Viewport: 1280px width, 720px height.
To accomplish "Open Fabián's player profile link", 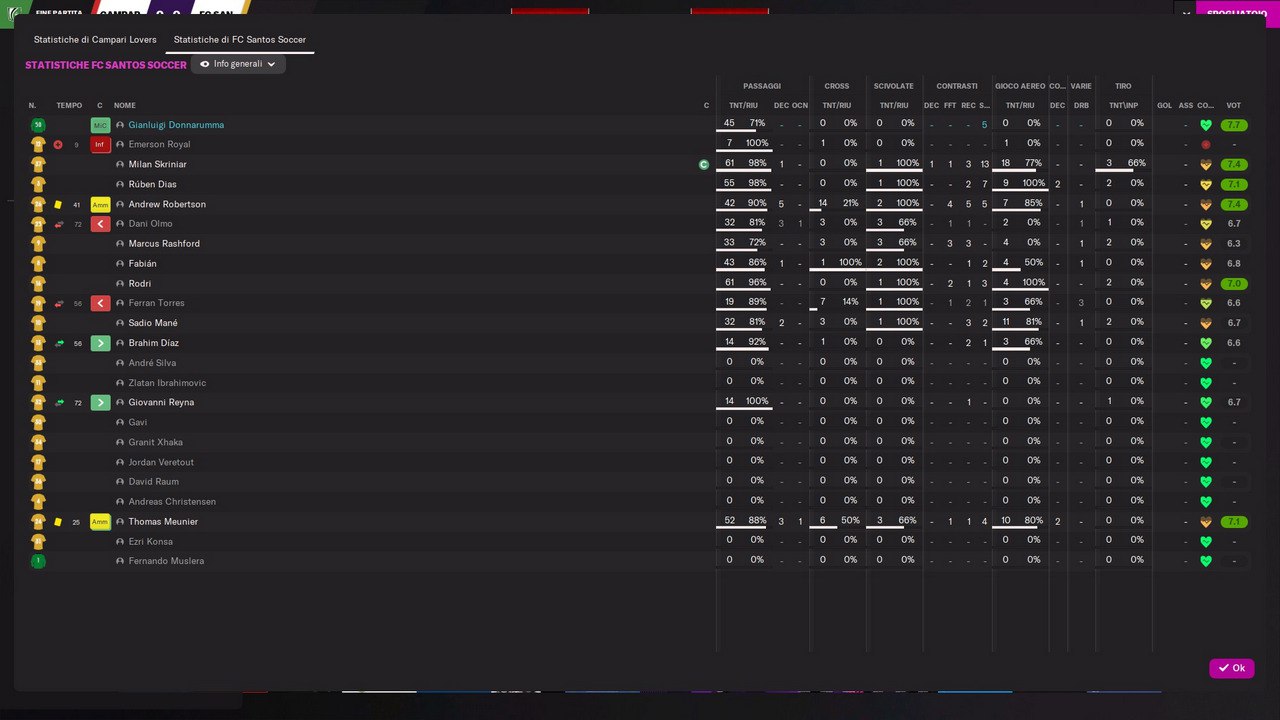I will [x=143, y=264].
